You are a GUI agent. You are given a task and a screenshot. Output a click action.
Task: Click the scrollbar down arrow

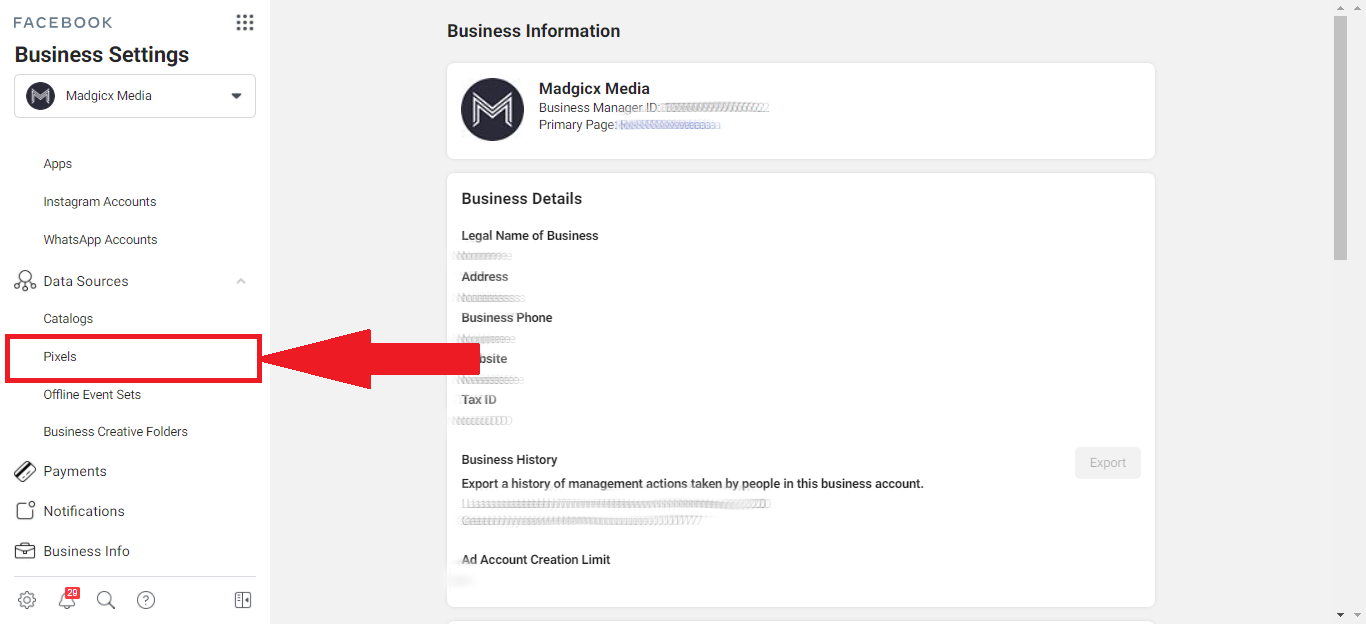coord(1341,614)
